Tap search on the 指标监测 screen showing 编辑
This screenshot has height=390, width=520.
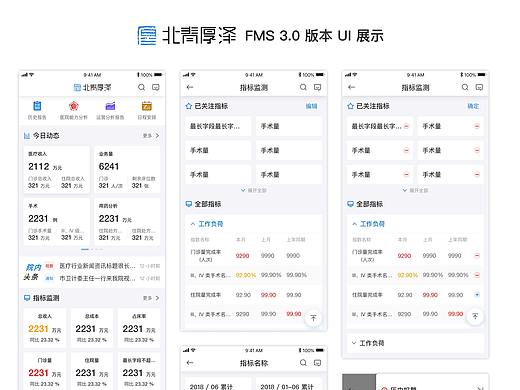point(303,87)
